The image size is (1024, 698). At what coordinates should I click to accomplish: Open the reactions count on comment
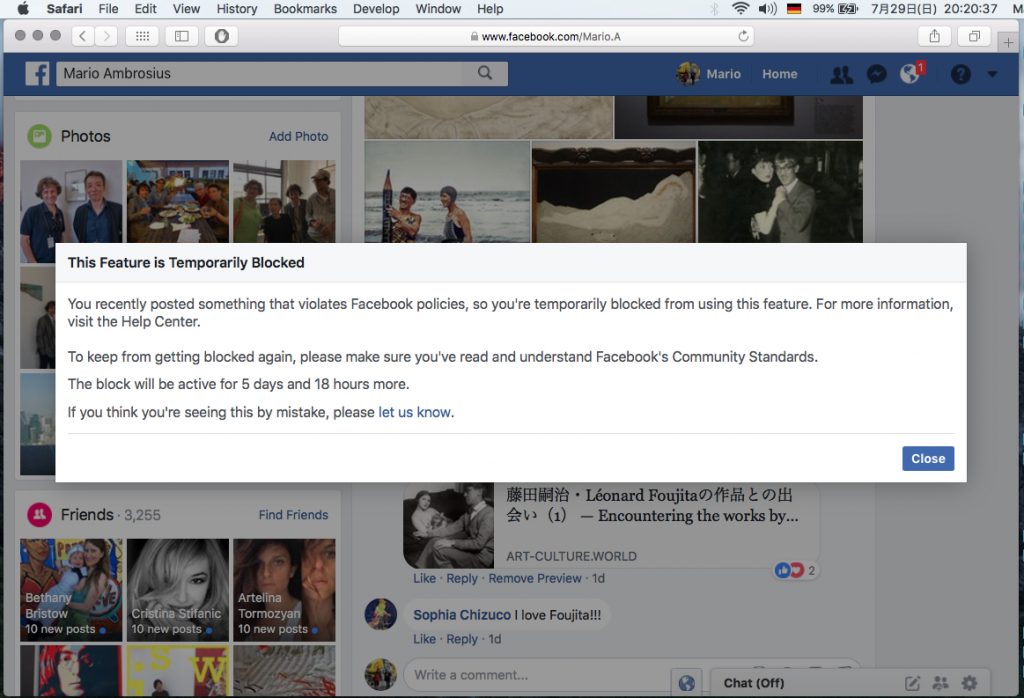795,570
